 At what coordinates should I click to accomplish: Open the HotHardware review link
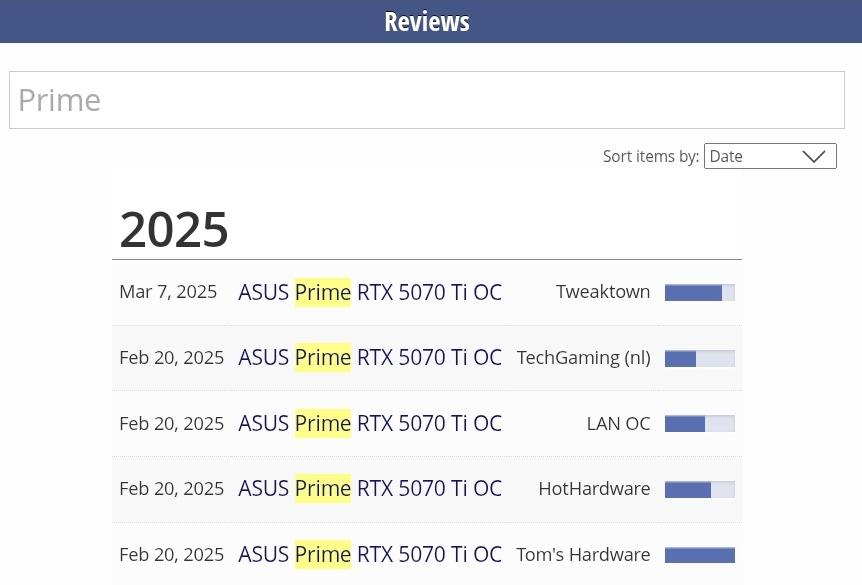(370, 488)
